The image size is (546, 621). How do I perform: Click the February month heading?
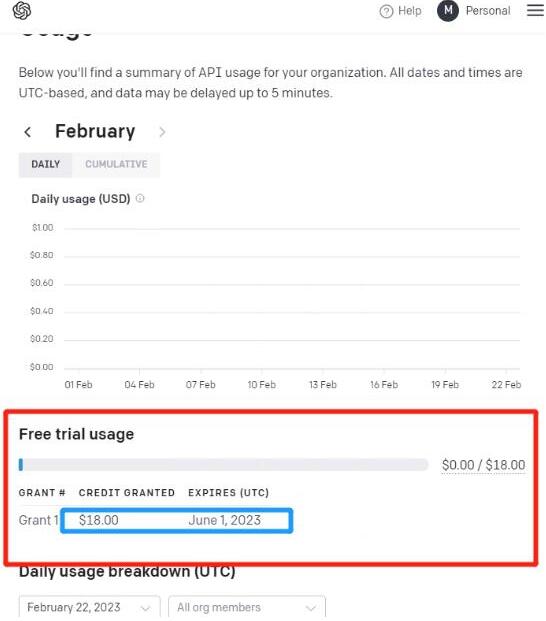[95, 131]
